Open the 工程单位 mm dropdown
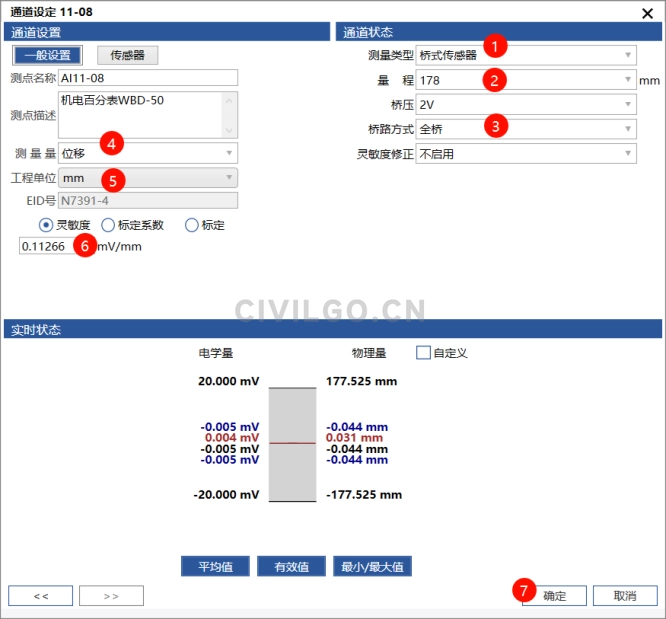The width and height of the screenshot is (666, 619). (x=147, y=178)
